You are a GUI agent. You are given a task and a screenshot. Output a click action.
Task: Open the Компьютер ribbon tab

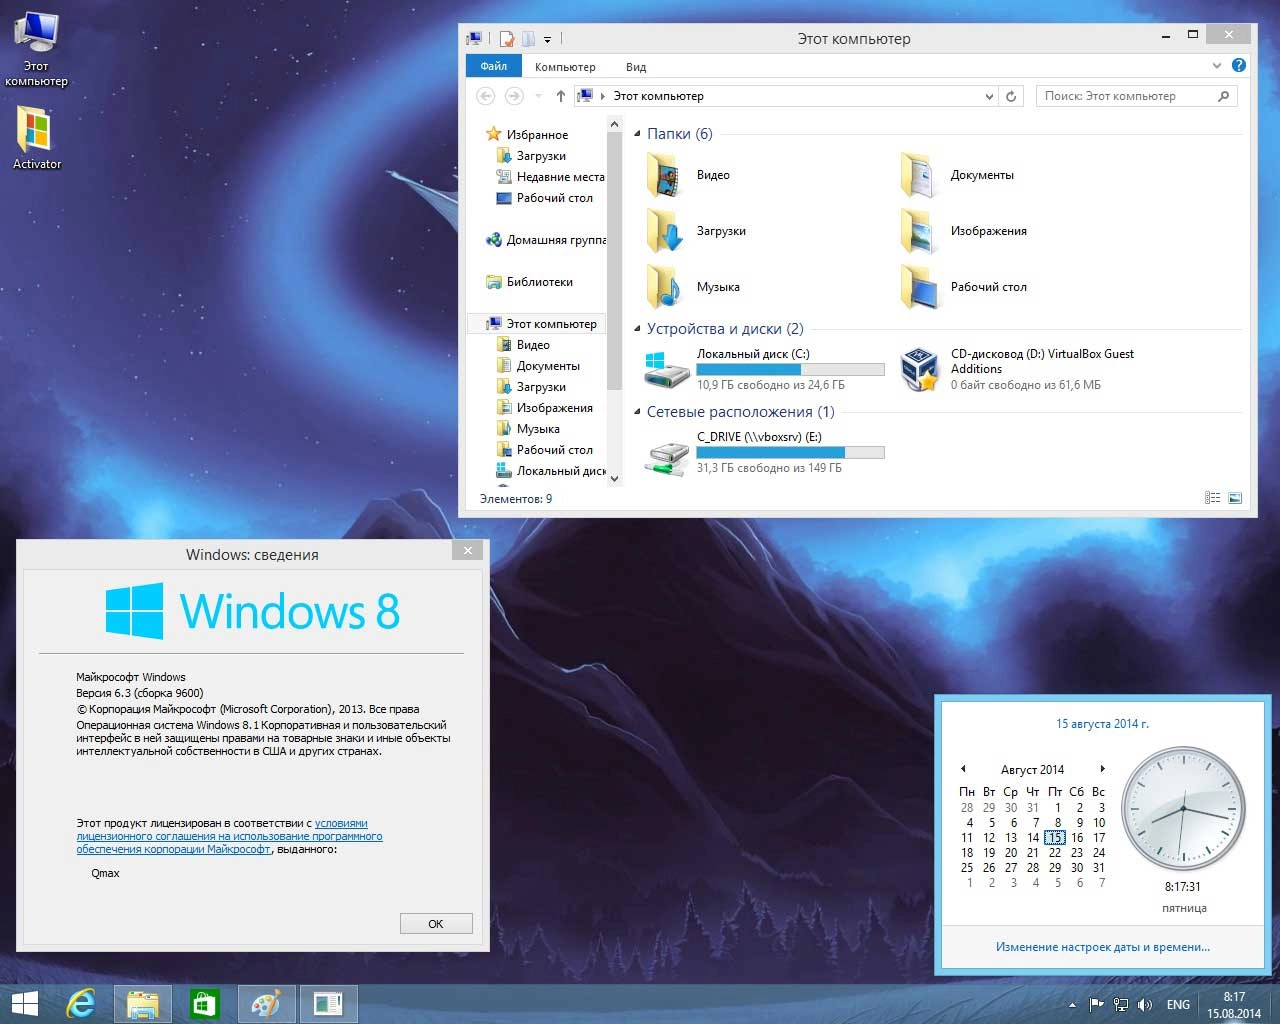(565, 67)
